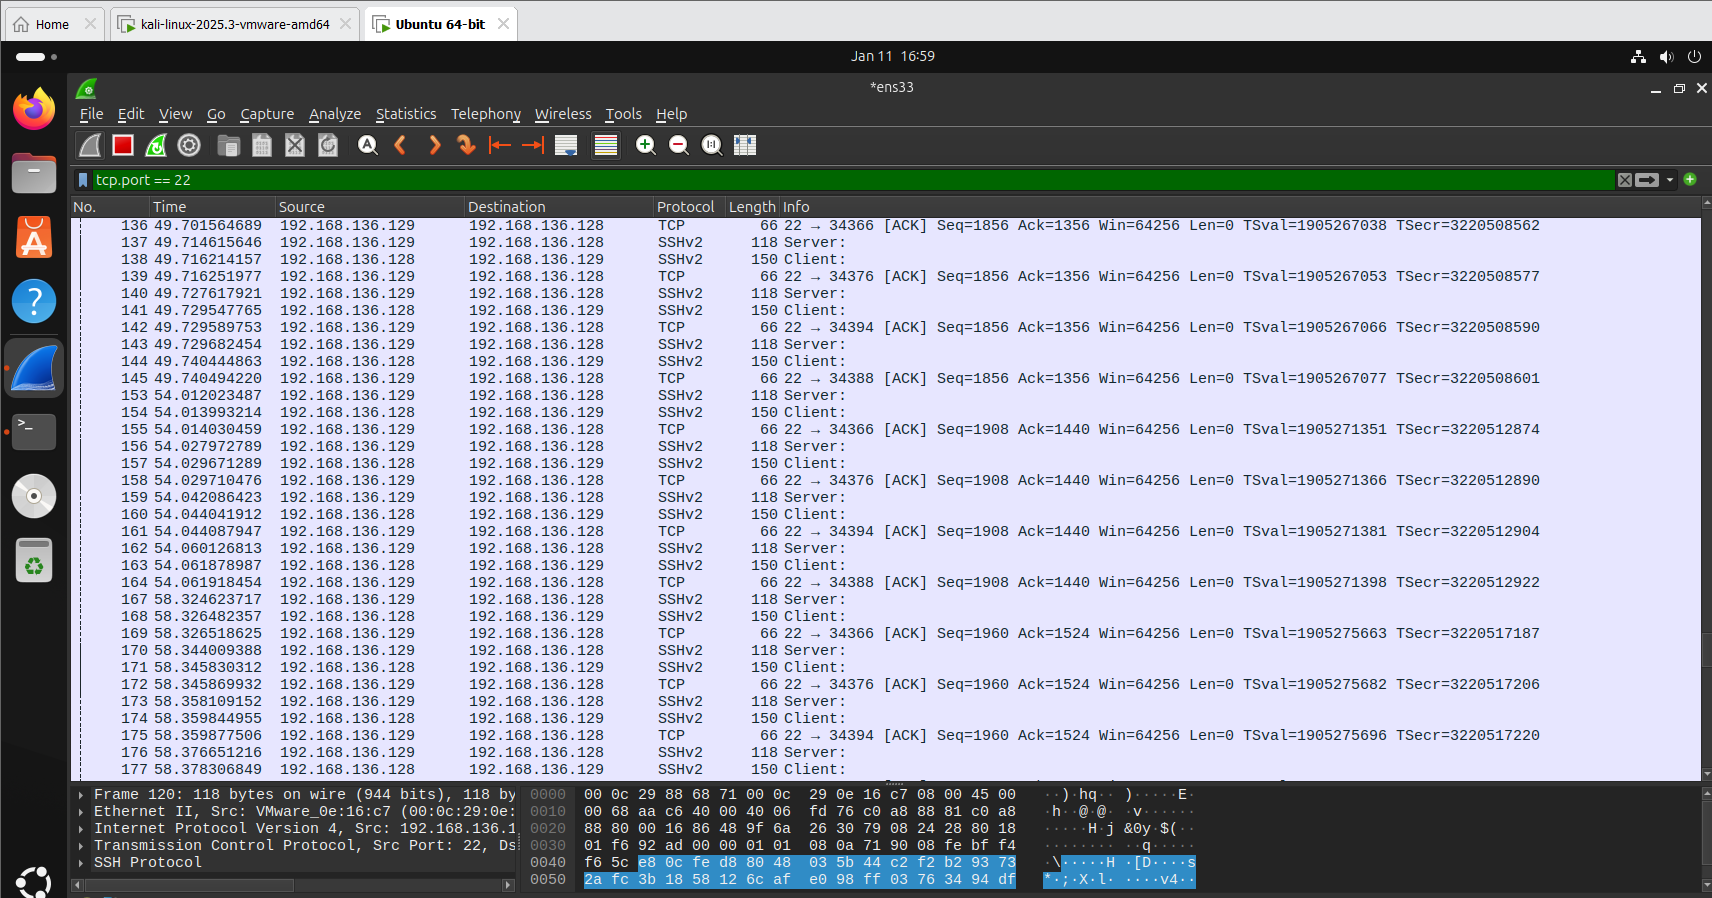The width and height of the screenshot is (1712, 898).
Task: Open the Jan 11 16:59 clock menu
Action: tap(892, 56)
